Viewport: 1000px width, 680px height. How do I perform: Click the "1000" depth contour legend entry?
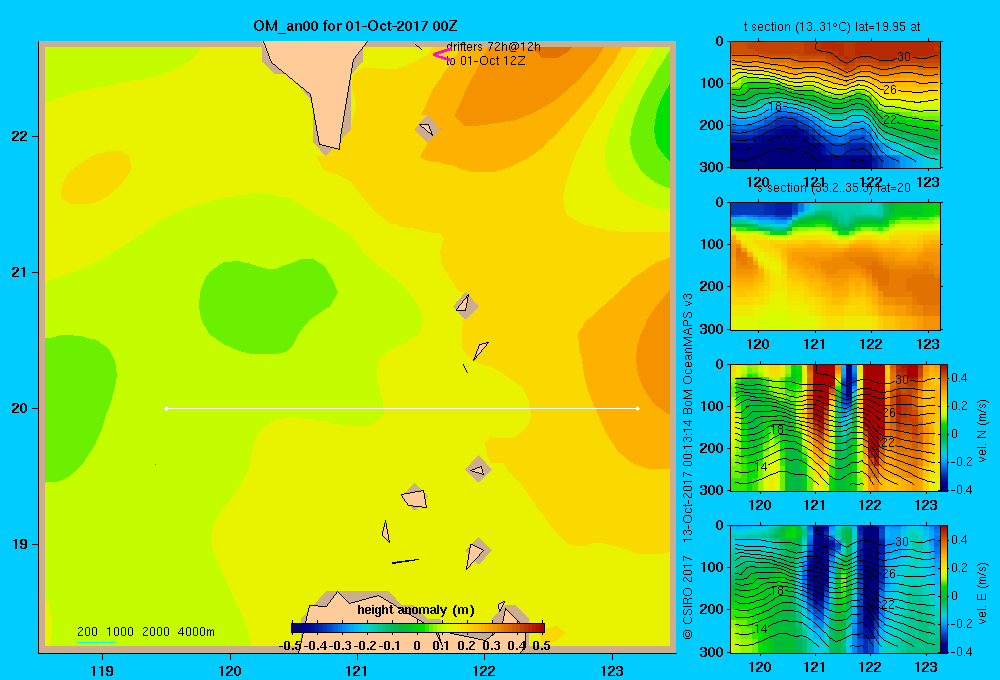pyautogui.click(x=120, y=632)
